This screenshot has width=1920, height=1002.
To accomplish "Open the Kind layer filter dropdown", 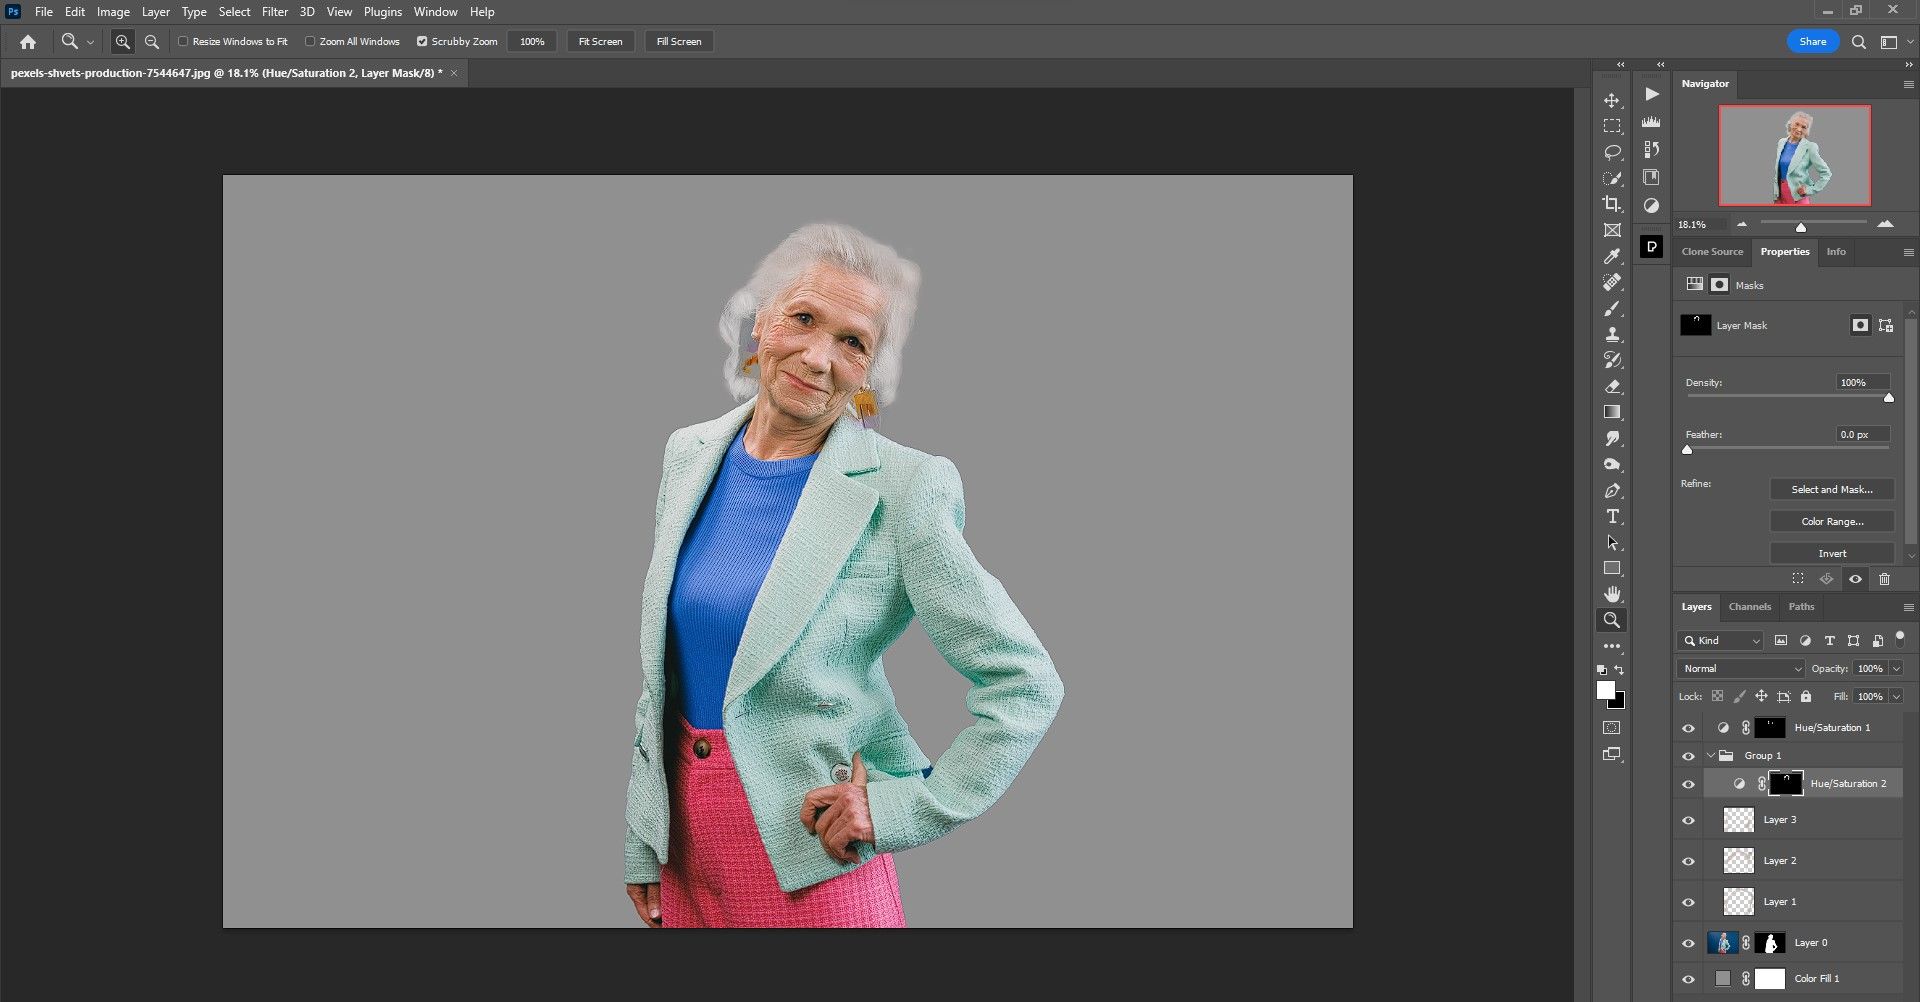I will [x=1720, y=641].
